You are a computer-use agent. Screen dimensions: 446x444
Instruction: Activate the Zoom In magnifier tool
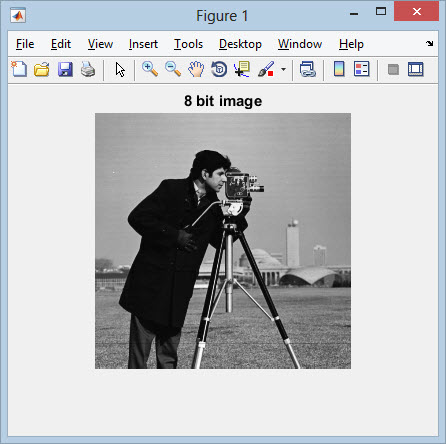pyautogui.click(x=150, y=69)
